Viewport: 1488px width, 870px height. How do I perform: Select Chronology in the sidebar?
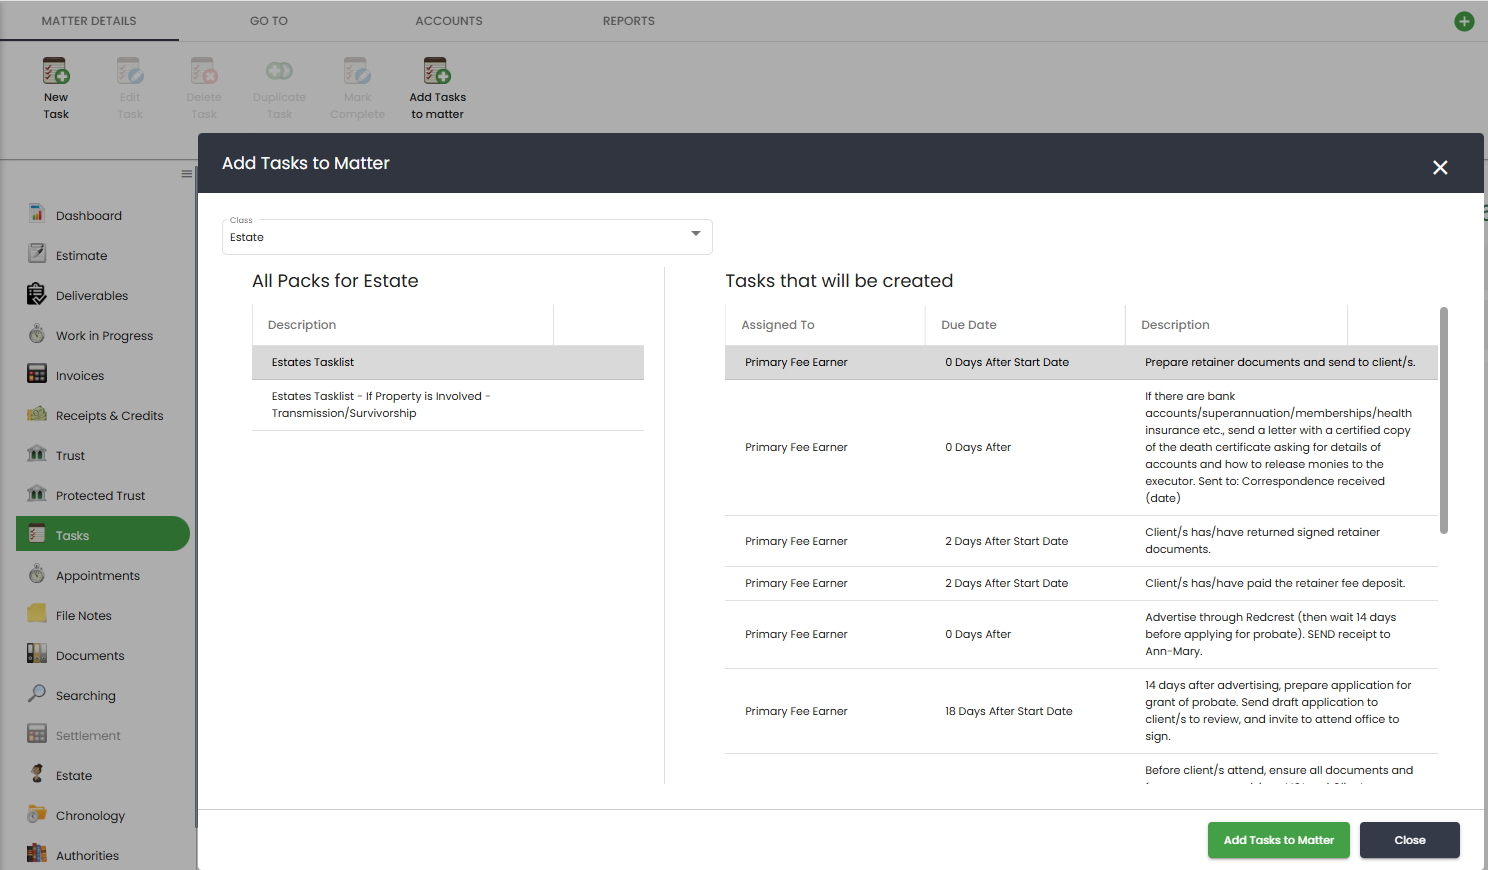click(90, 816)
